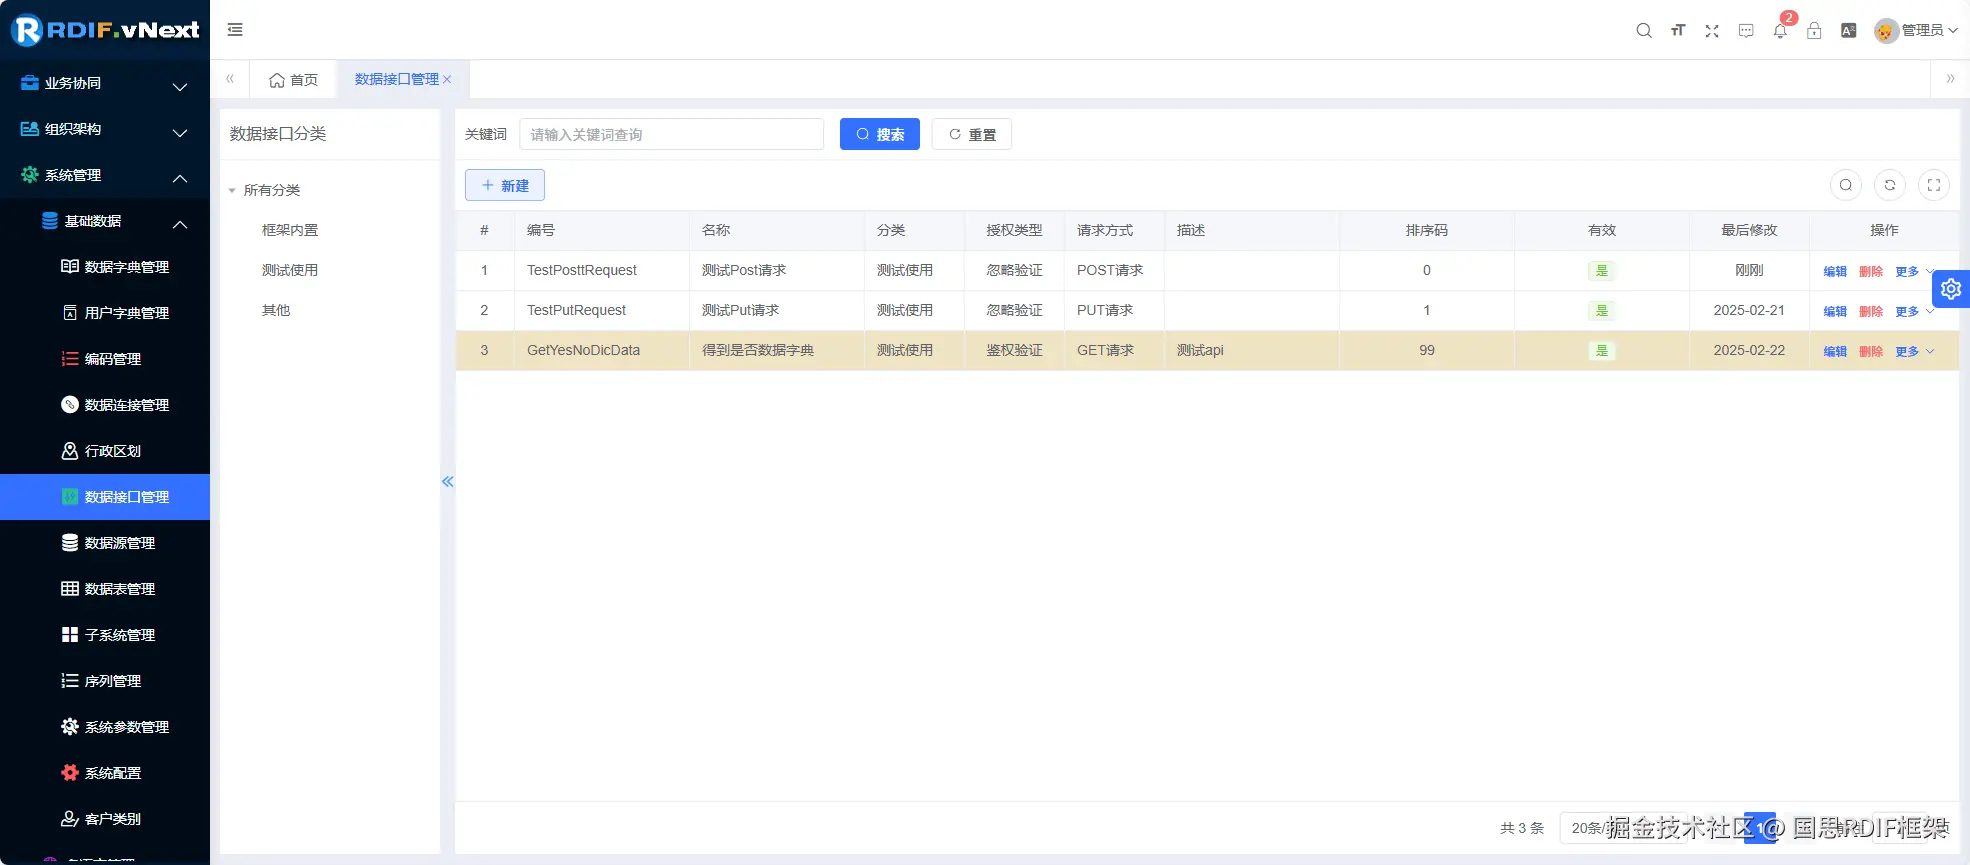Open the language switch icon

pos(1848,30)
